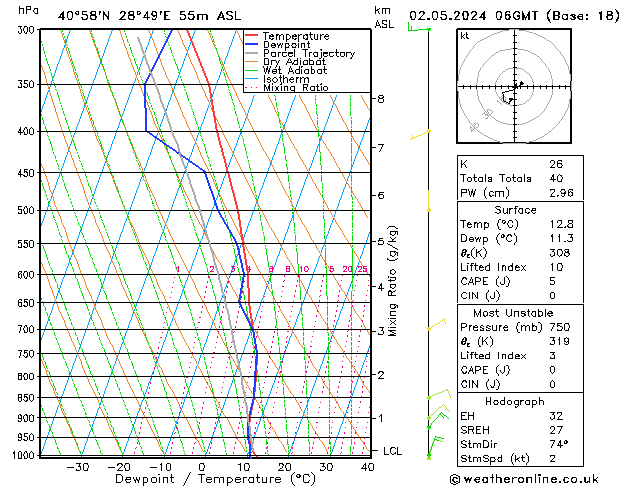The image size is (629, 486).
Task: Click the yellow wind barb at 400 hPa
Action: 420,135
